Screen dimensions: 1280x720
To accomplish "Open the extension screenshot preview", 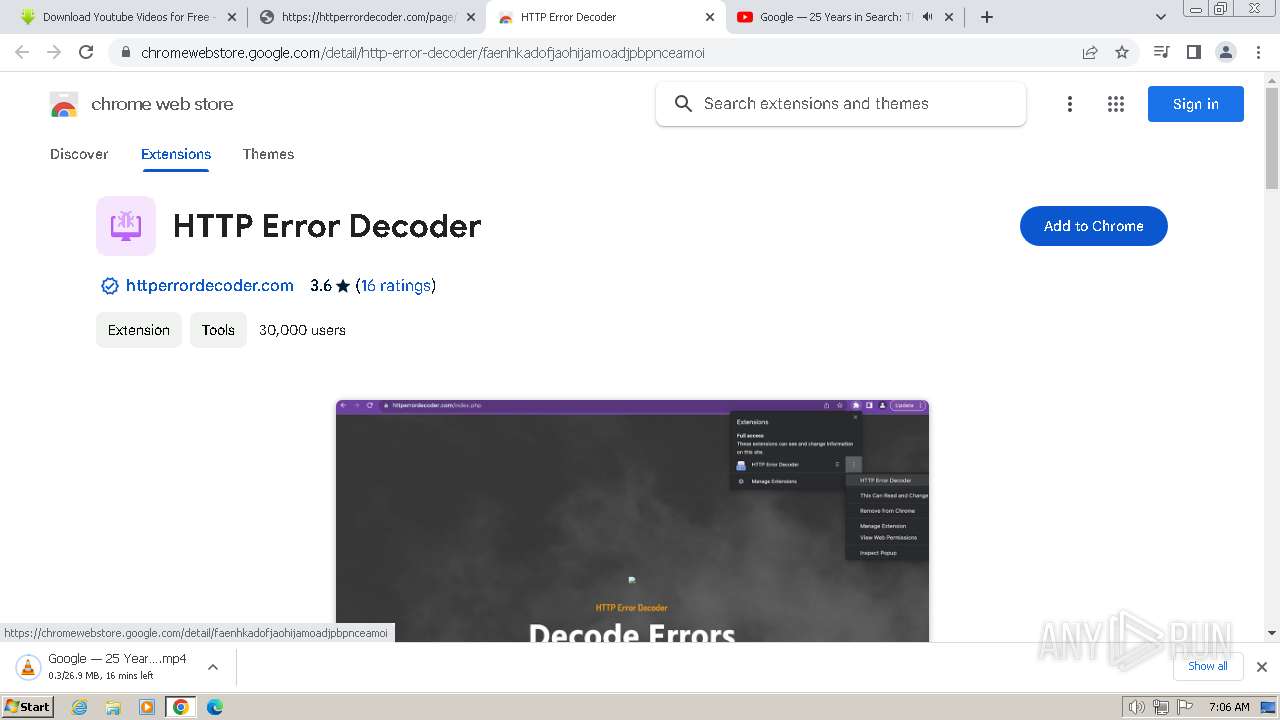I will (632, 521).
